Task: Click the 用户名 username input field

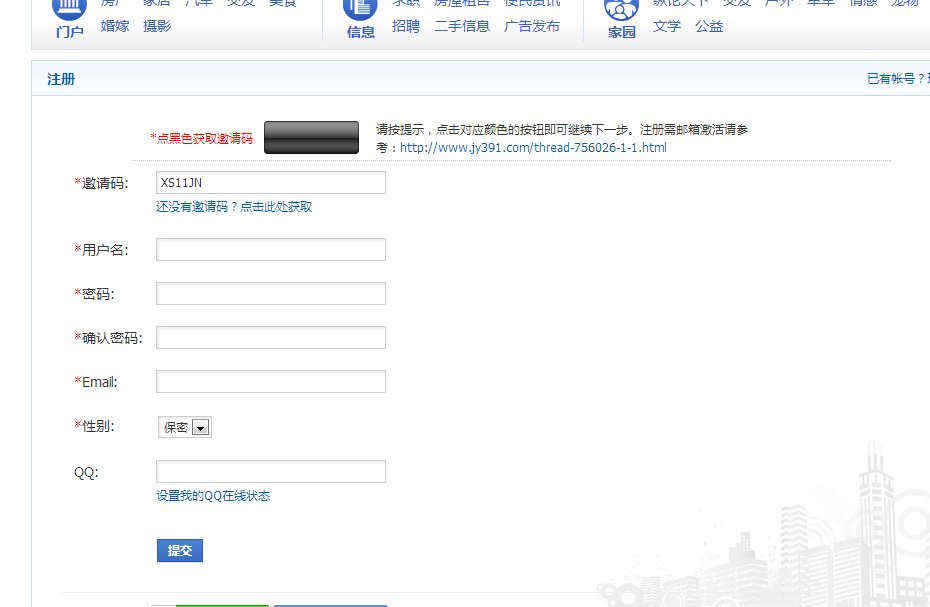Action: click(x=270, y=249)
